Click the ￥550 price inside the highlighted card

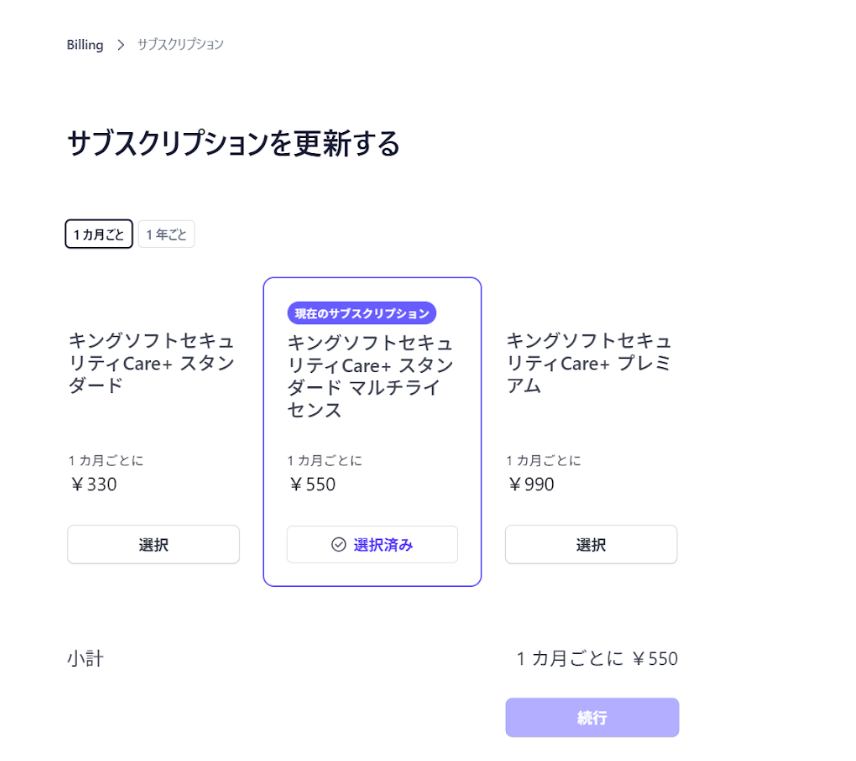(312, 485)
